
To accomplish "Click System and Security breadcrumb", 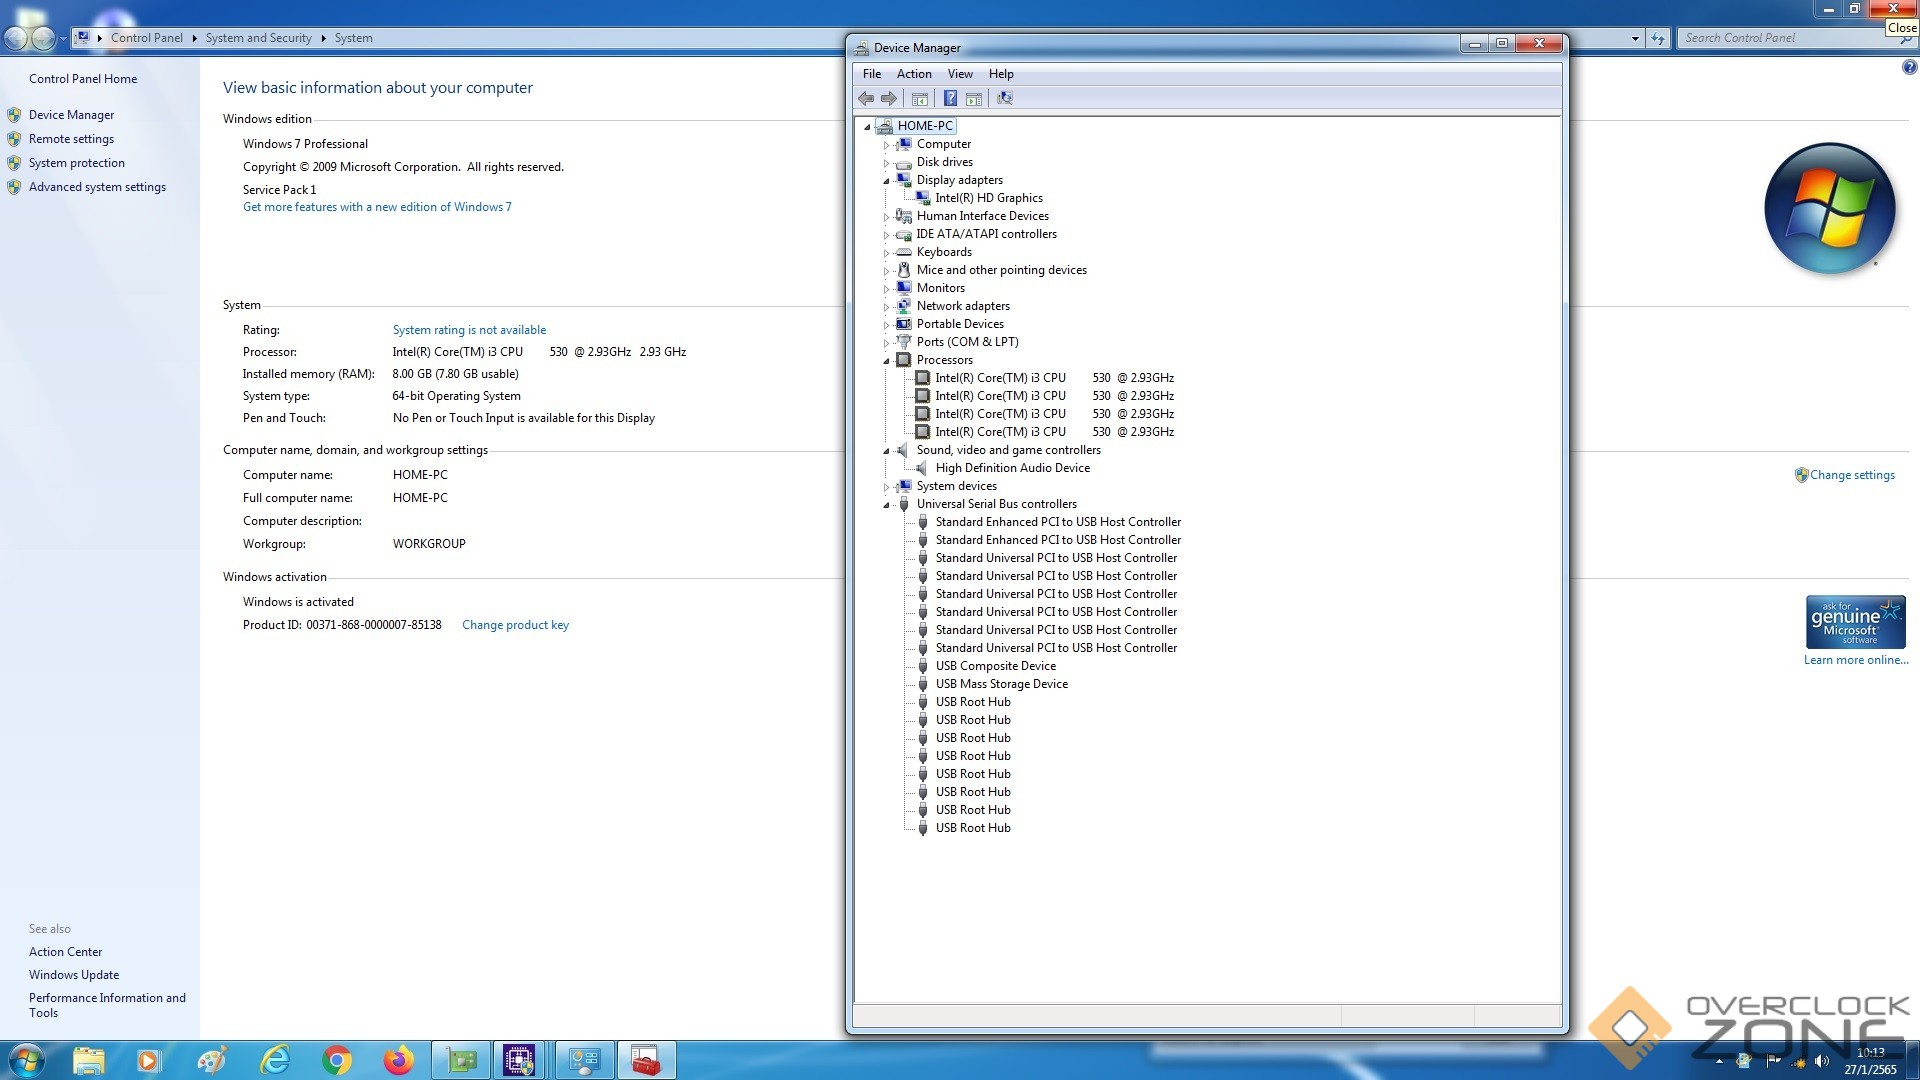I will 258,38.
